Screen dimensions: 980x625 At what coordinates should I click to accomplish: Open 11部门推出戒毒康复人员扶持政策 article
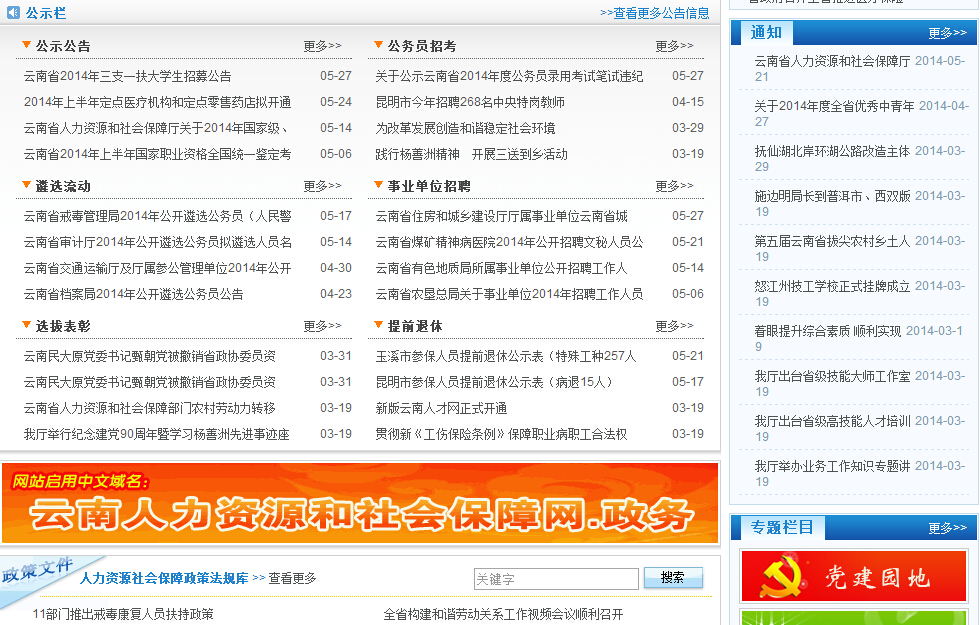pyautogui.click(x=123, y=614)
